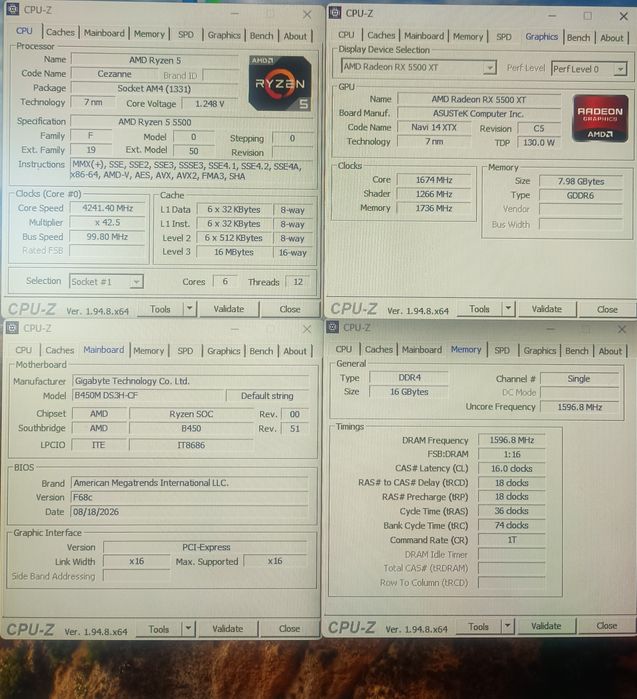Click the memory Size value 16 GBytes
The image size is (637, 699).
(x=409, y=391)
